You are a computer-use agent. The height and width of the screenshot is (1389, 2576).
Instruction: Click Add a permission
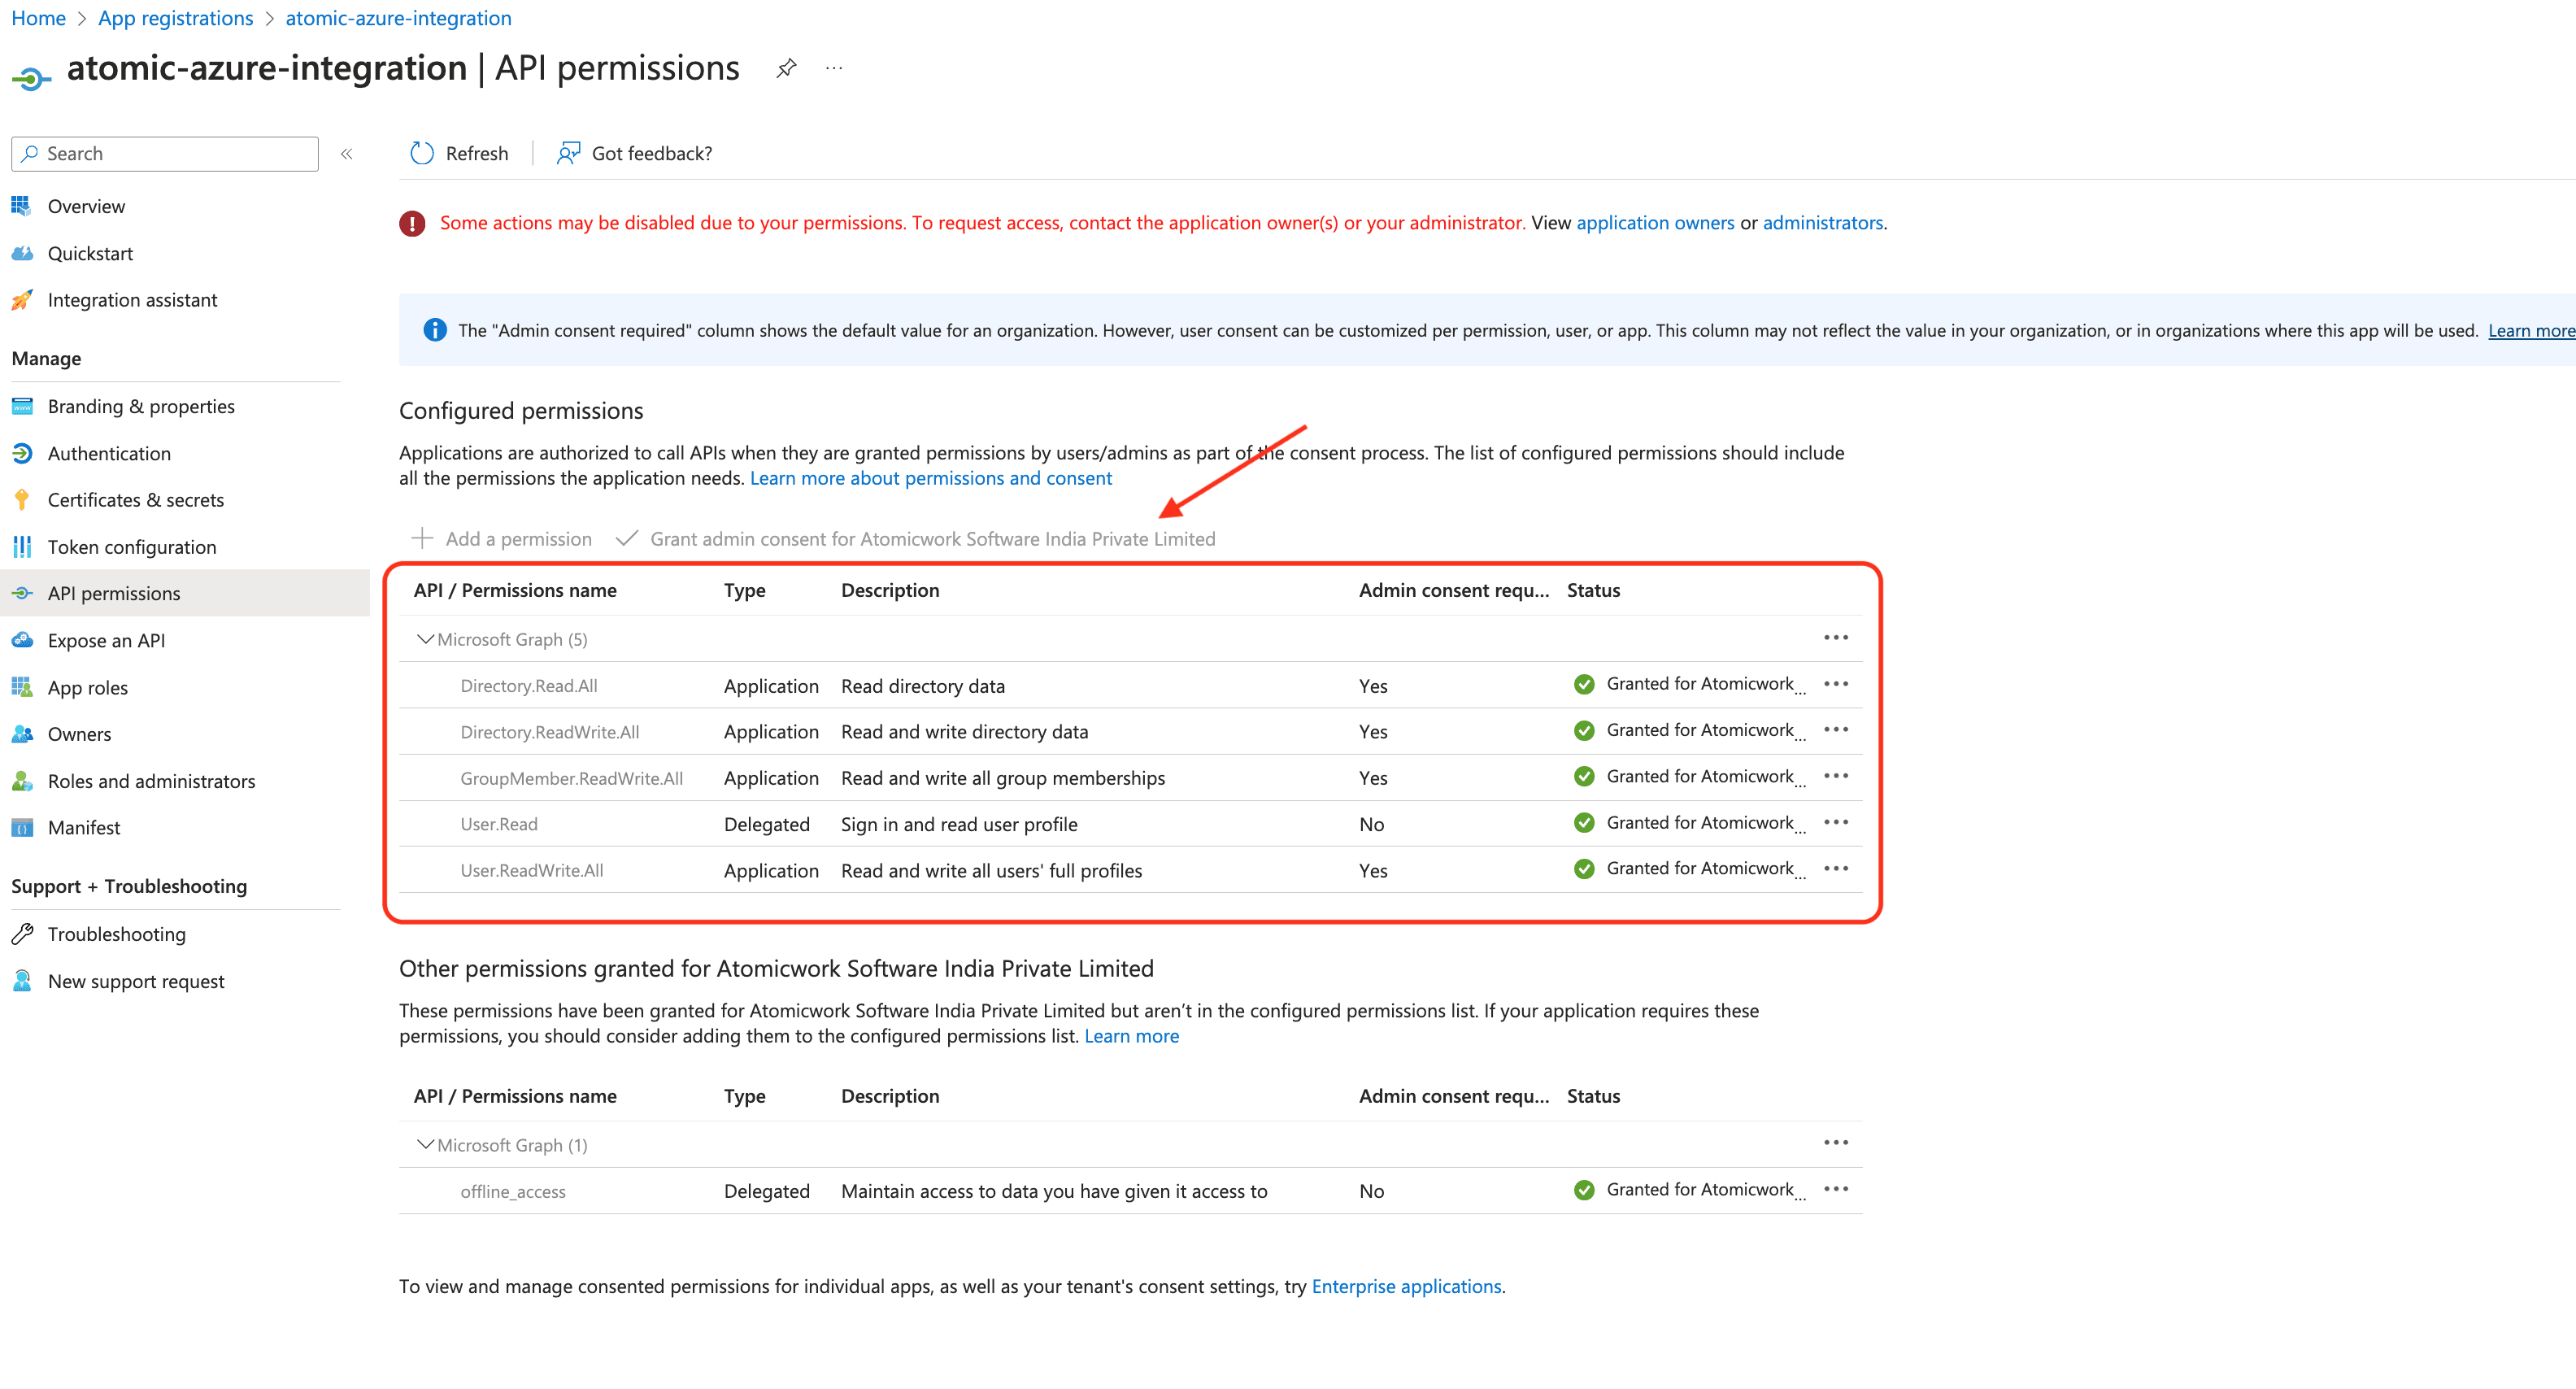tap(501, 539)
